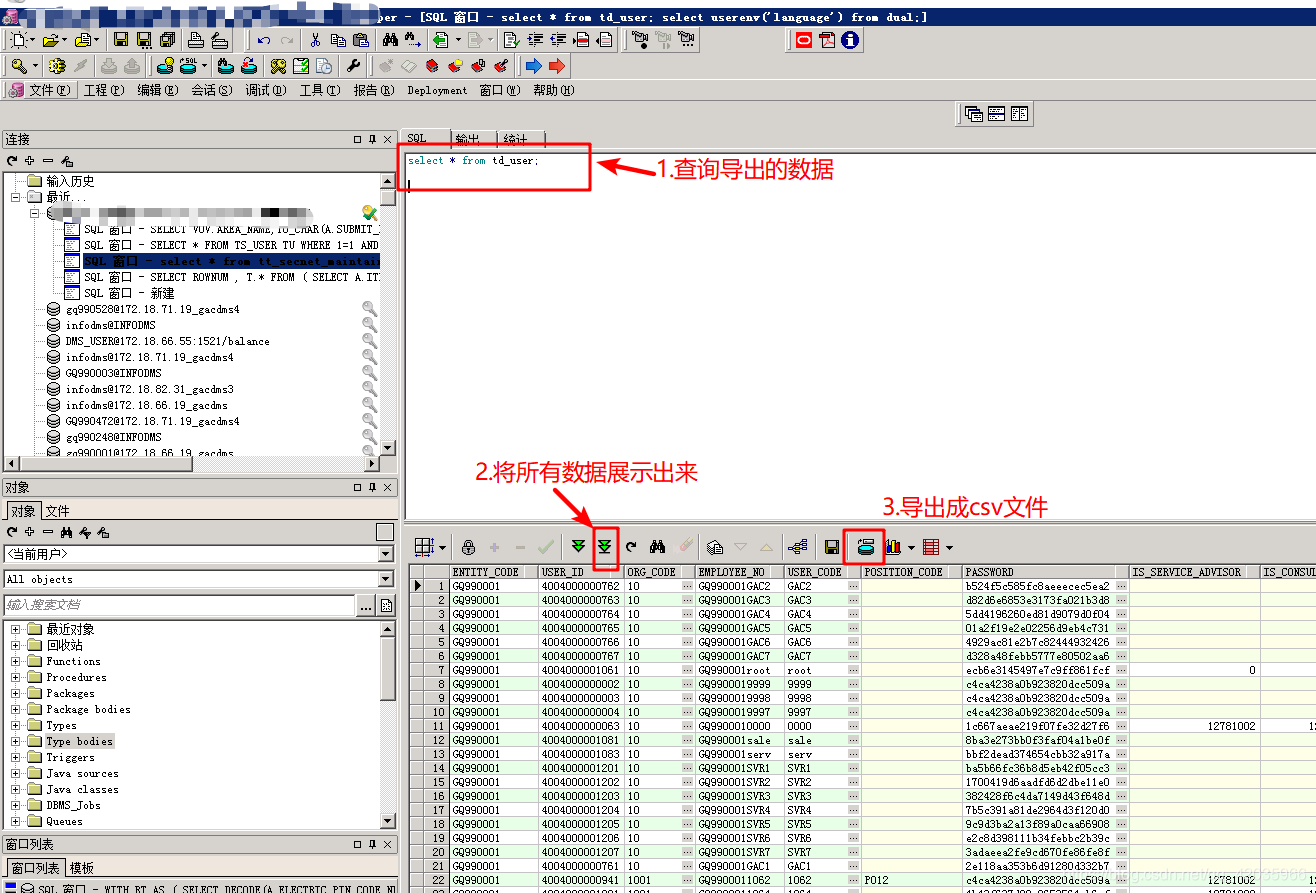The height and width of the screenshot is (893, 1316).
Task: Switch to the 统计 tab
Action: (518, 138)
